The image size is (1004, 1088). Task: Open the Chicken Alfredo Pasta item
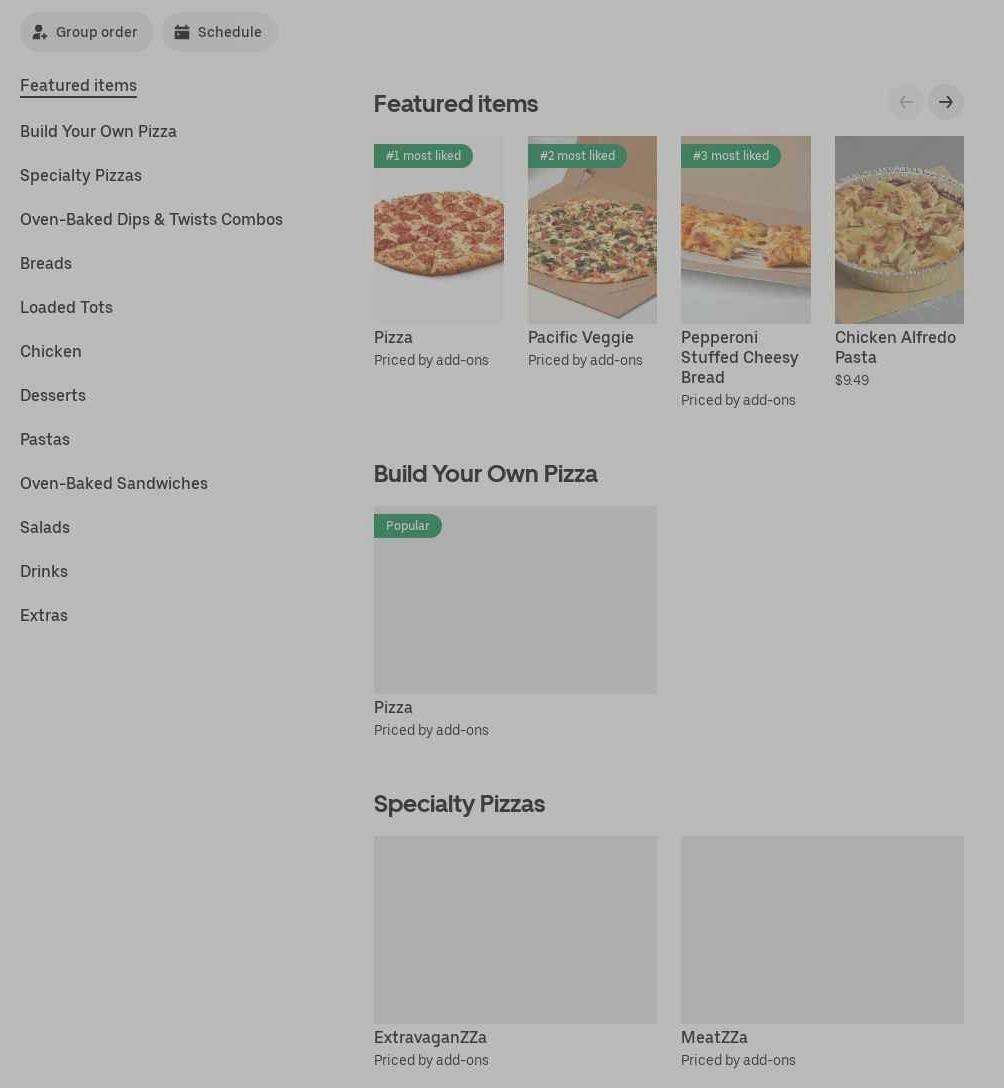[x=899, y=230]
